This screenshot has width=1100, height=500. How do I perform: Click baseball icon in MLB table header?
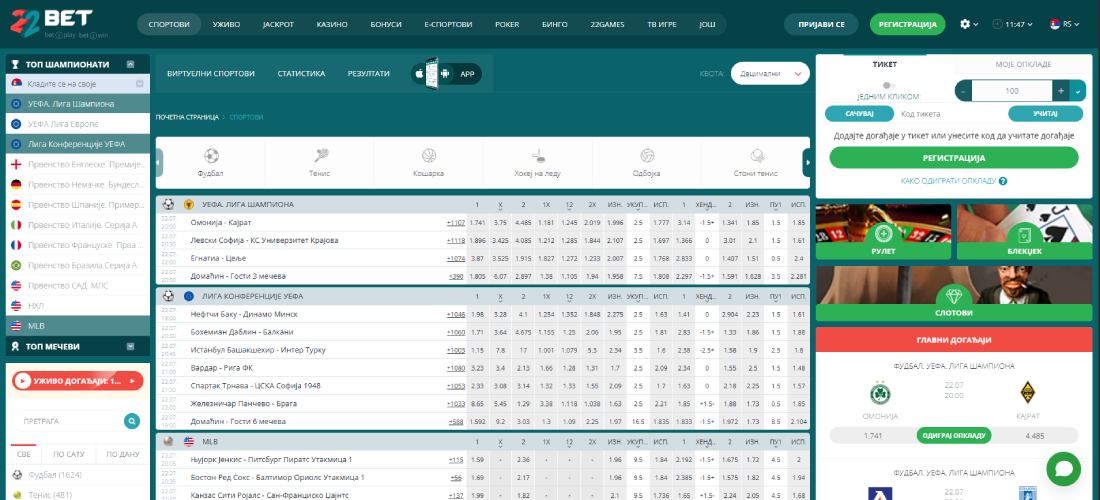(168, 442)
